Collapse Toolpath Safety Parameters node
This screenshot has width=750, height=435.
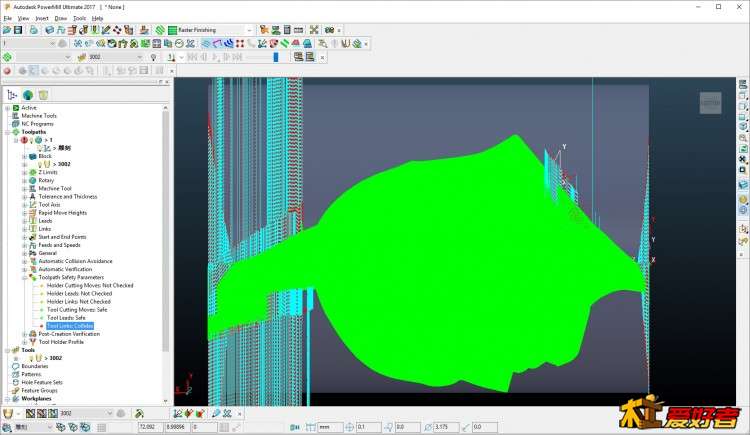click(x=24, y=278)
